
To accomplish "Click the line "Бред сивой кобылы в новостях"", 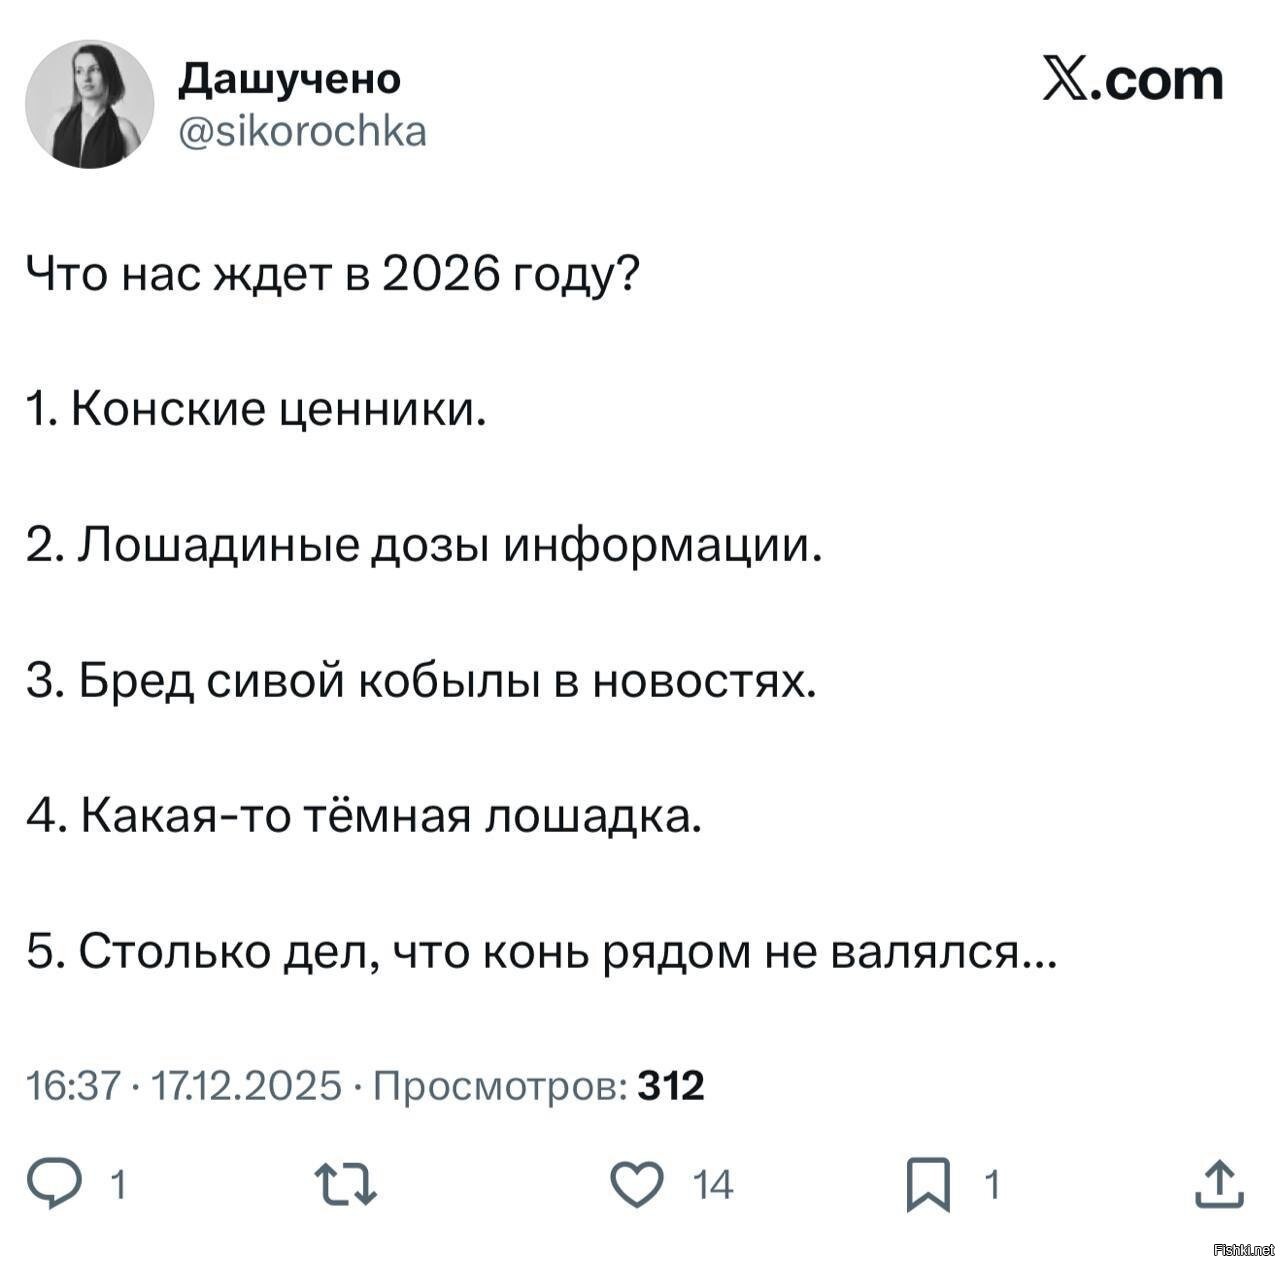I will 421,681.
